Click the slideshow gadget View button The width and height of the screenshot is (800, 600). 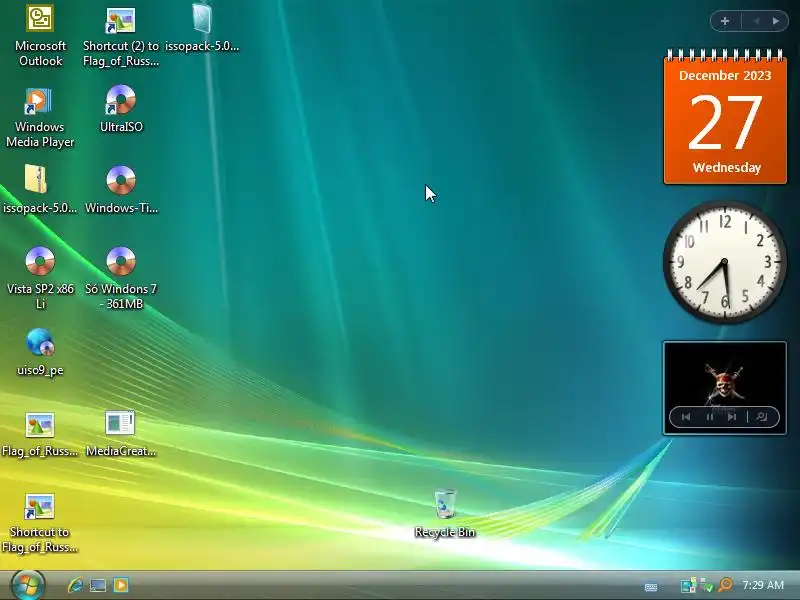click(762, 417)
